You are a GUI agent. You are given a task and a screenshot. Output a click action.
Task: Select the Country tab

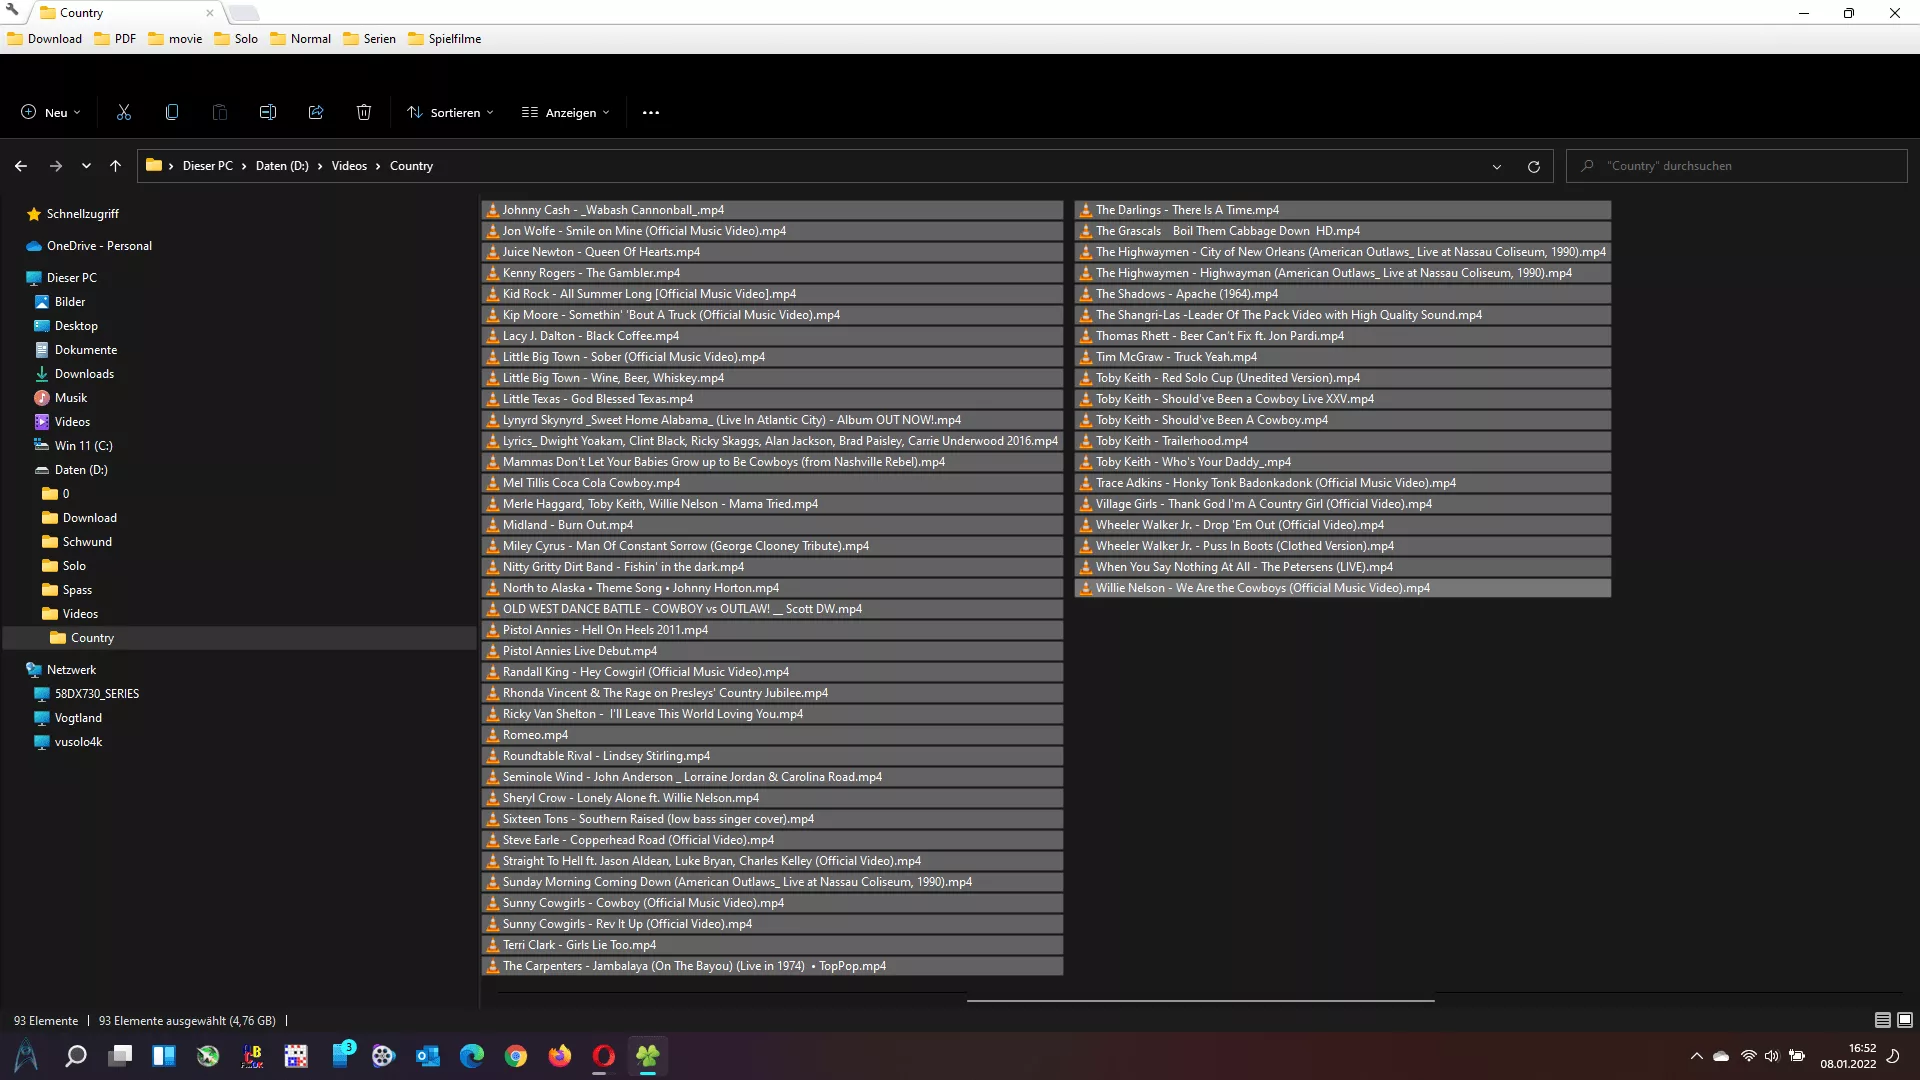tap(125, 13)
